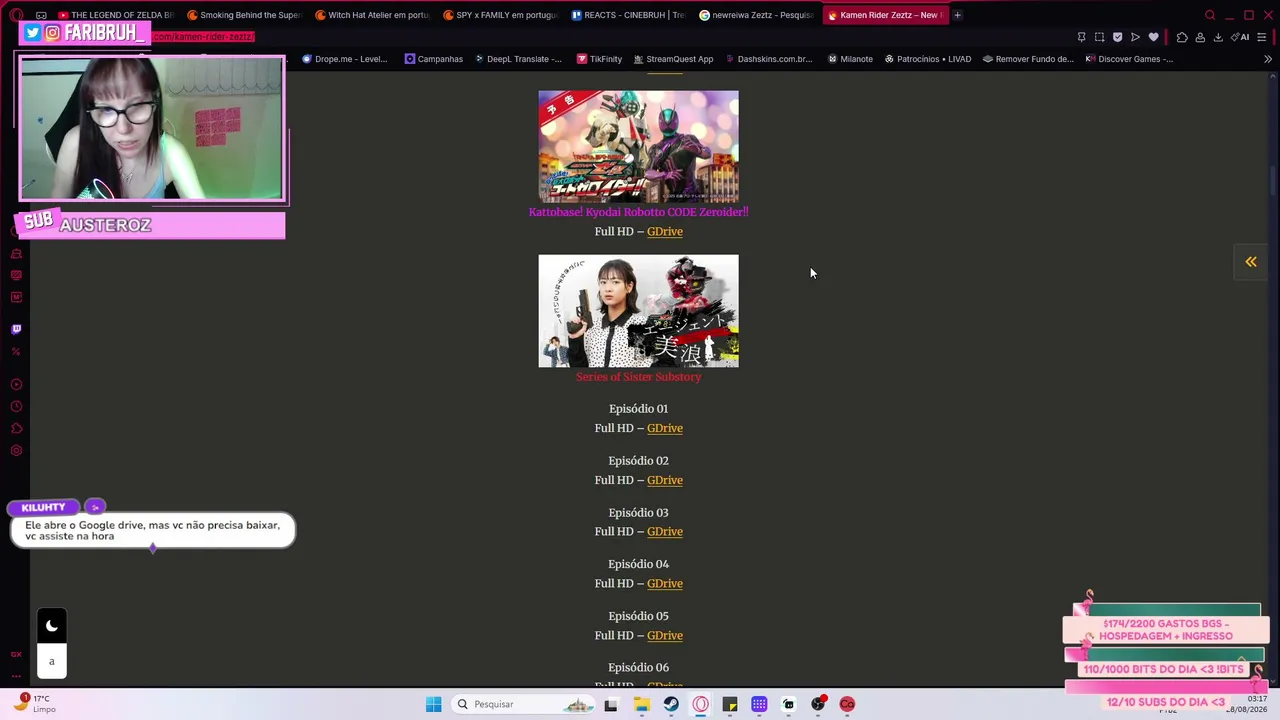
Task: Open Task View on the taskbar
Action: pos(611,704)
